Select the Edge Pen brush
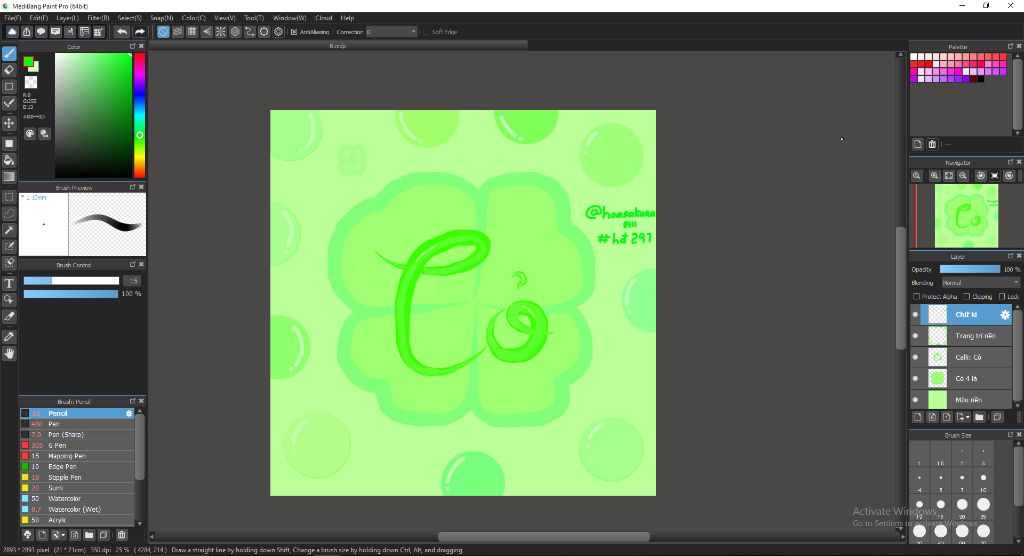Viewport: 1024px width, 556px height. coord(77,466)
